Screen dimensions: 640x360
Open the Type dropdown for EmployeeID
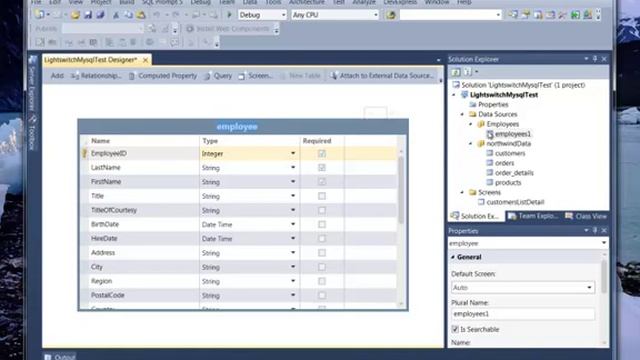click(293, 153)
